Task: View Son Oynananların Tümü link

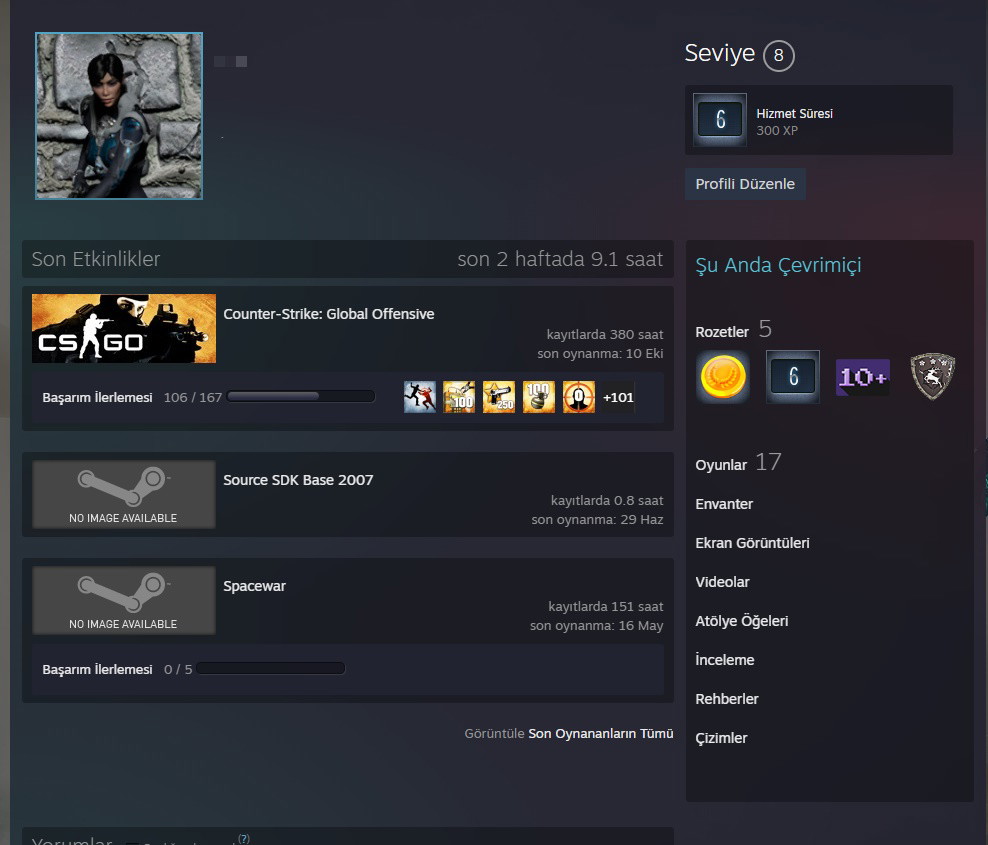Action: pyautogui.click(x=600, y=733)
